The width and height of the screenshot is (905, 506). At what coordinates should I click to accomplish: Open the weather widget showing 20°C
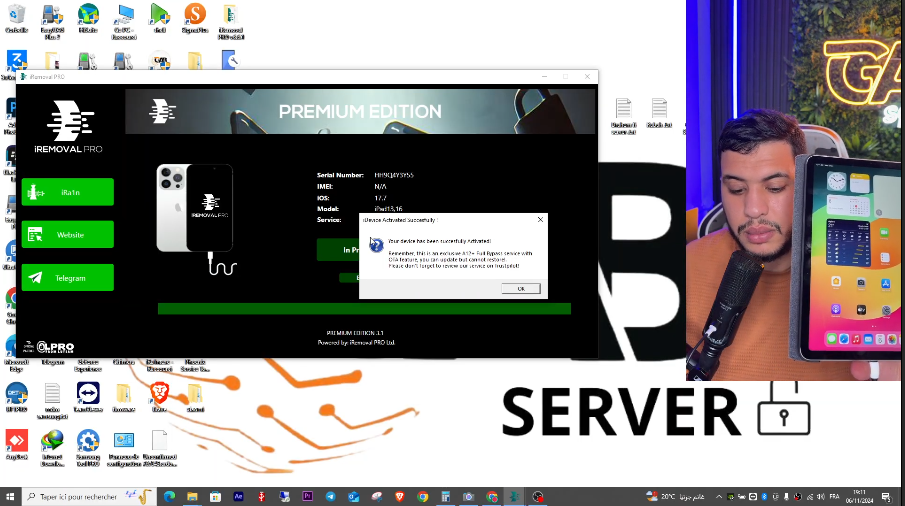pos(675,496)
